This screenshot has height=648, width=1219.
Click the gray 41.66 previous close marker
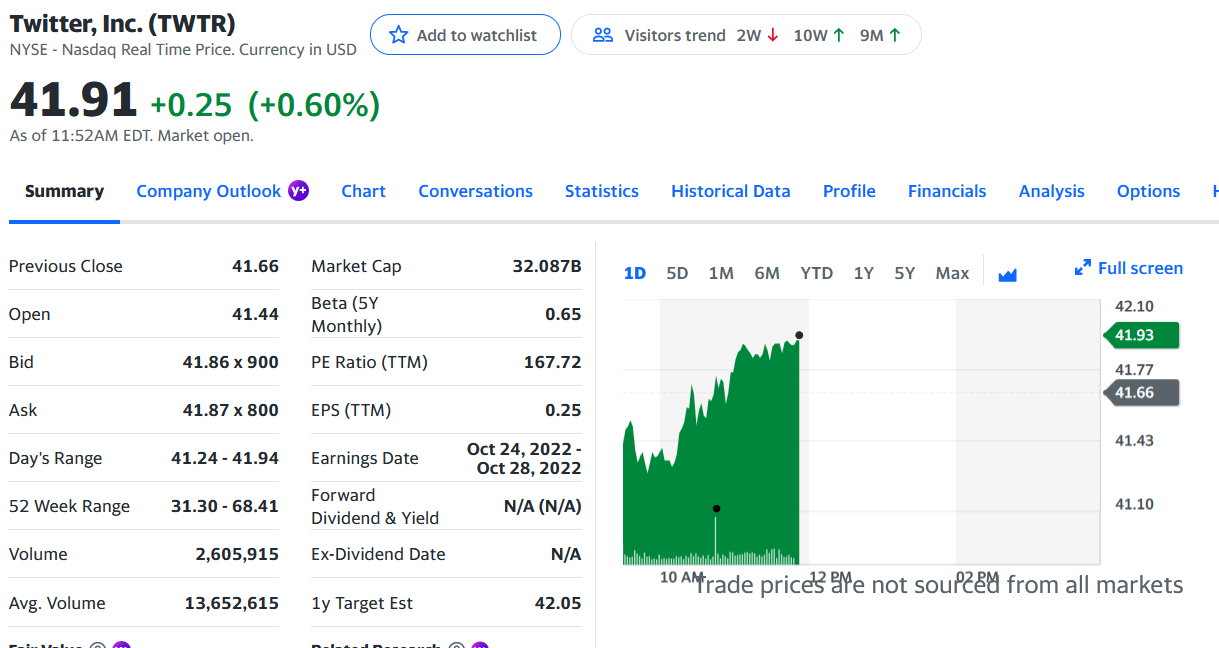(1141, 393)
